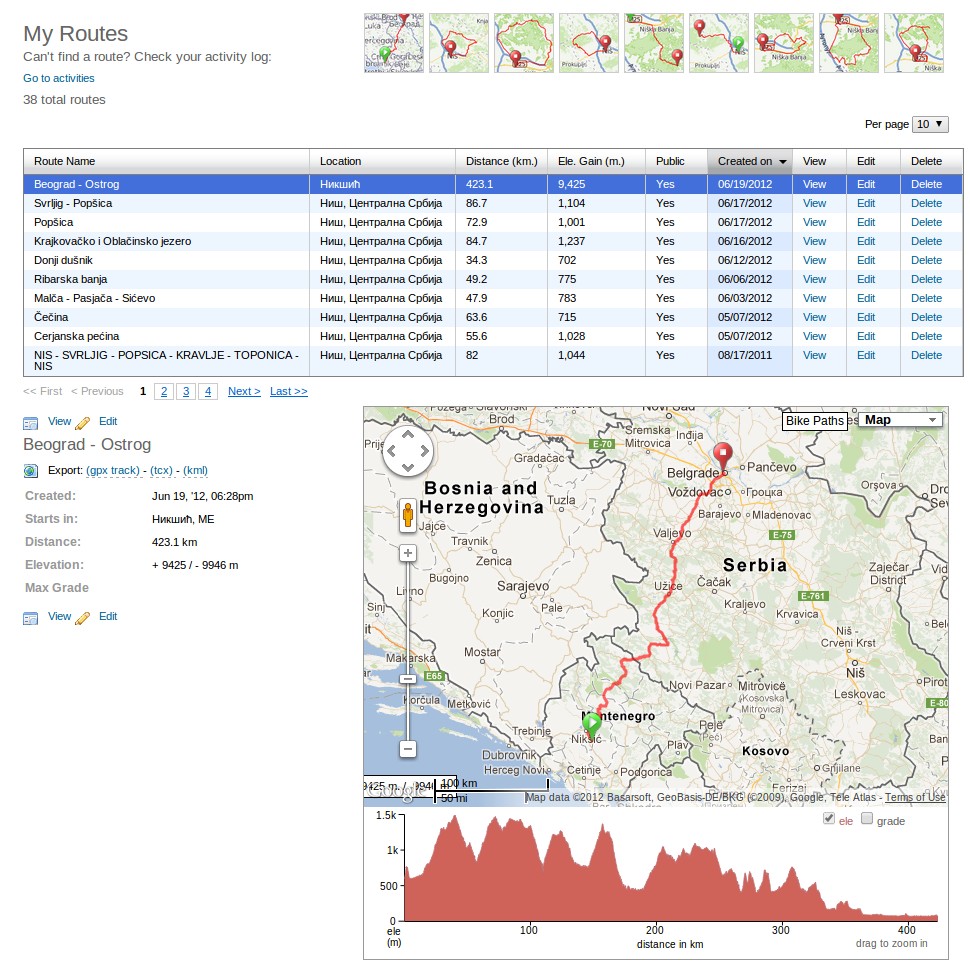970x966 pixels.
Task: Click the map zoom slider handle
Action: point(408,679)
